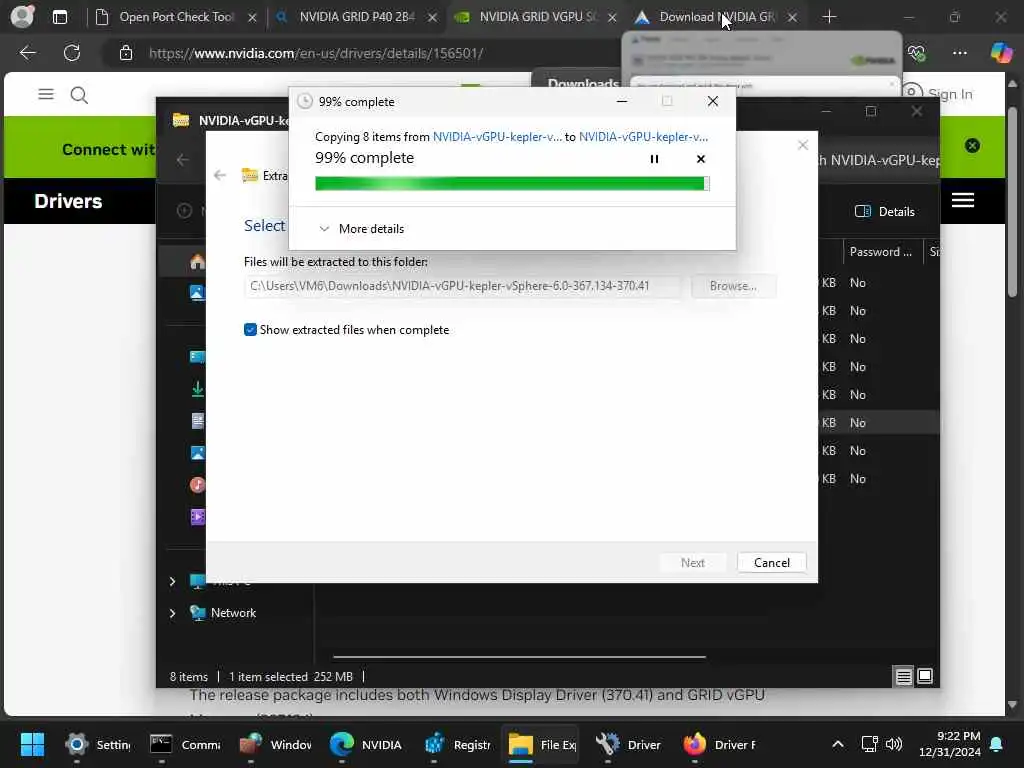Go back in the extract wizard
Viewport: 1024px width, 768px height.
pos(220,175)
